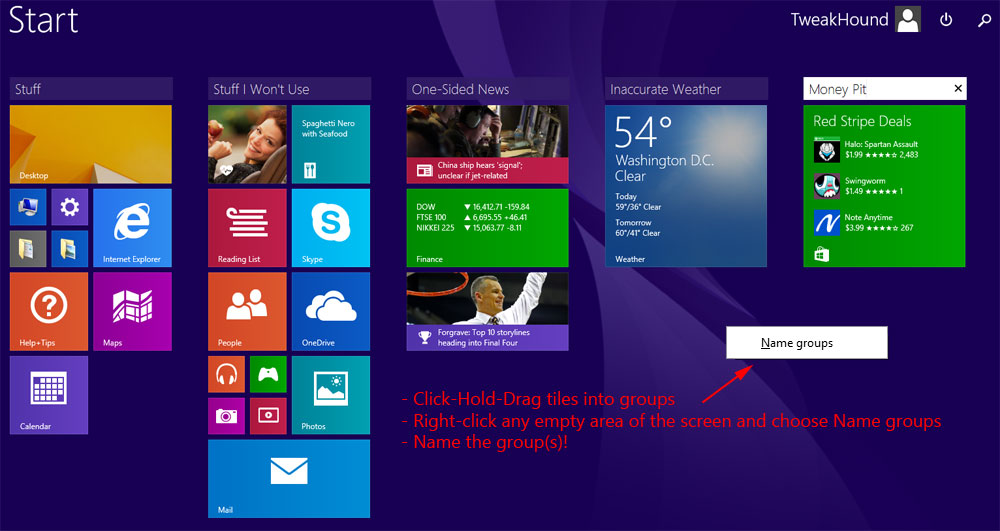1000x531 pixels.
Task: Open the Camera tile
Action: point(226,416)
